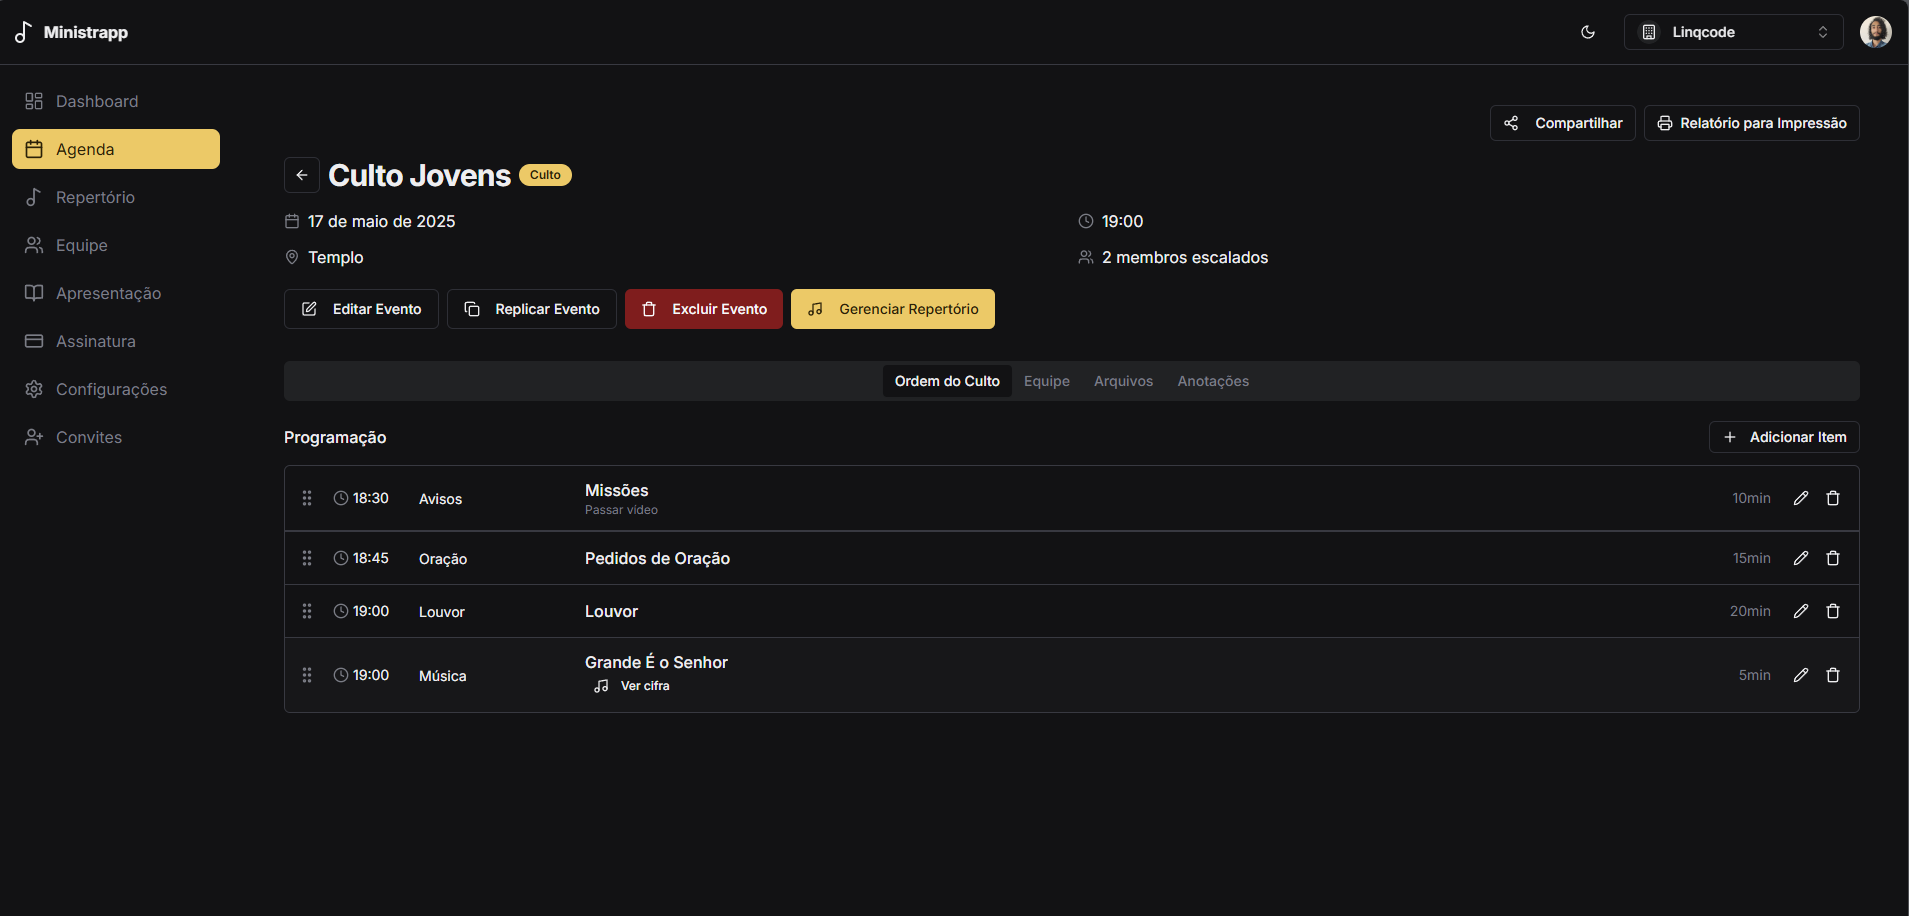The image size is (1909, 916).
Task: Open Repertório in the sidebar
Action: [x=95, y=197]
